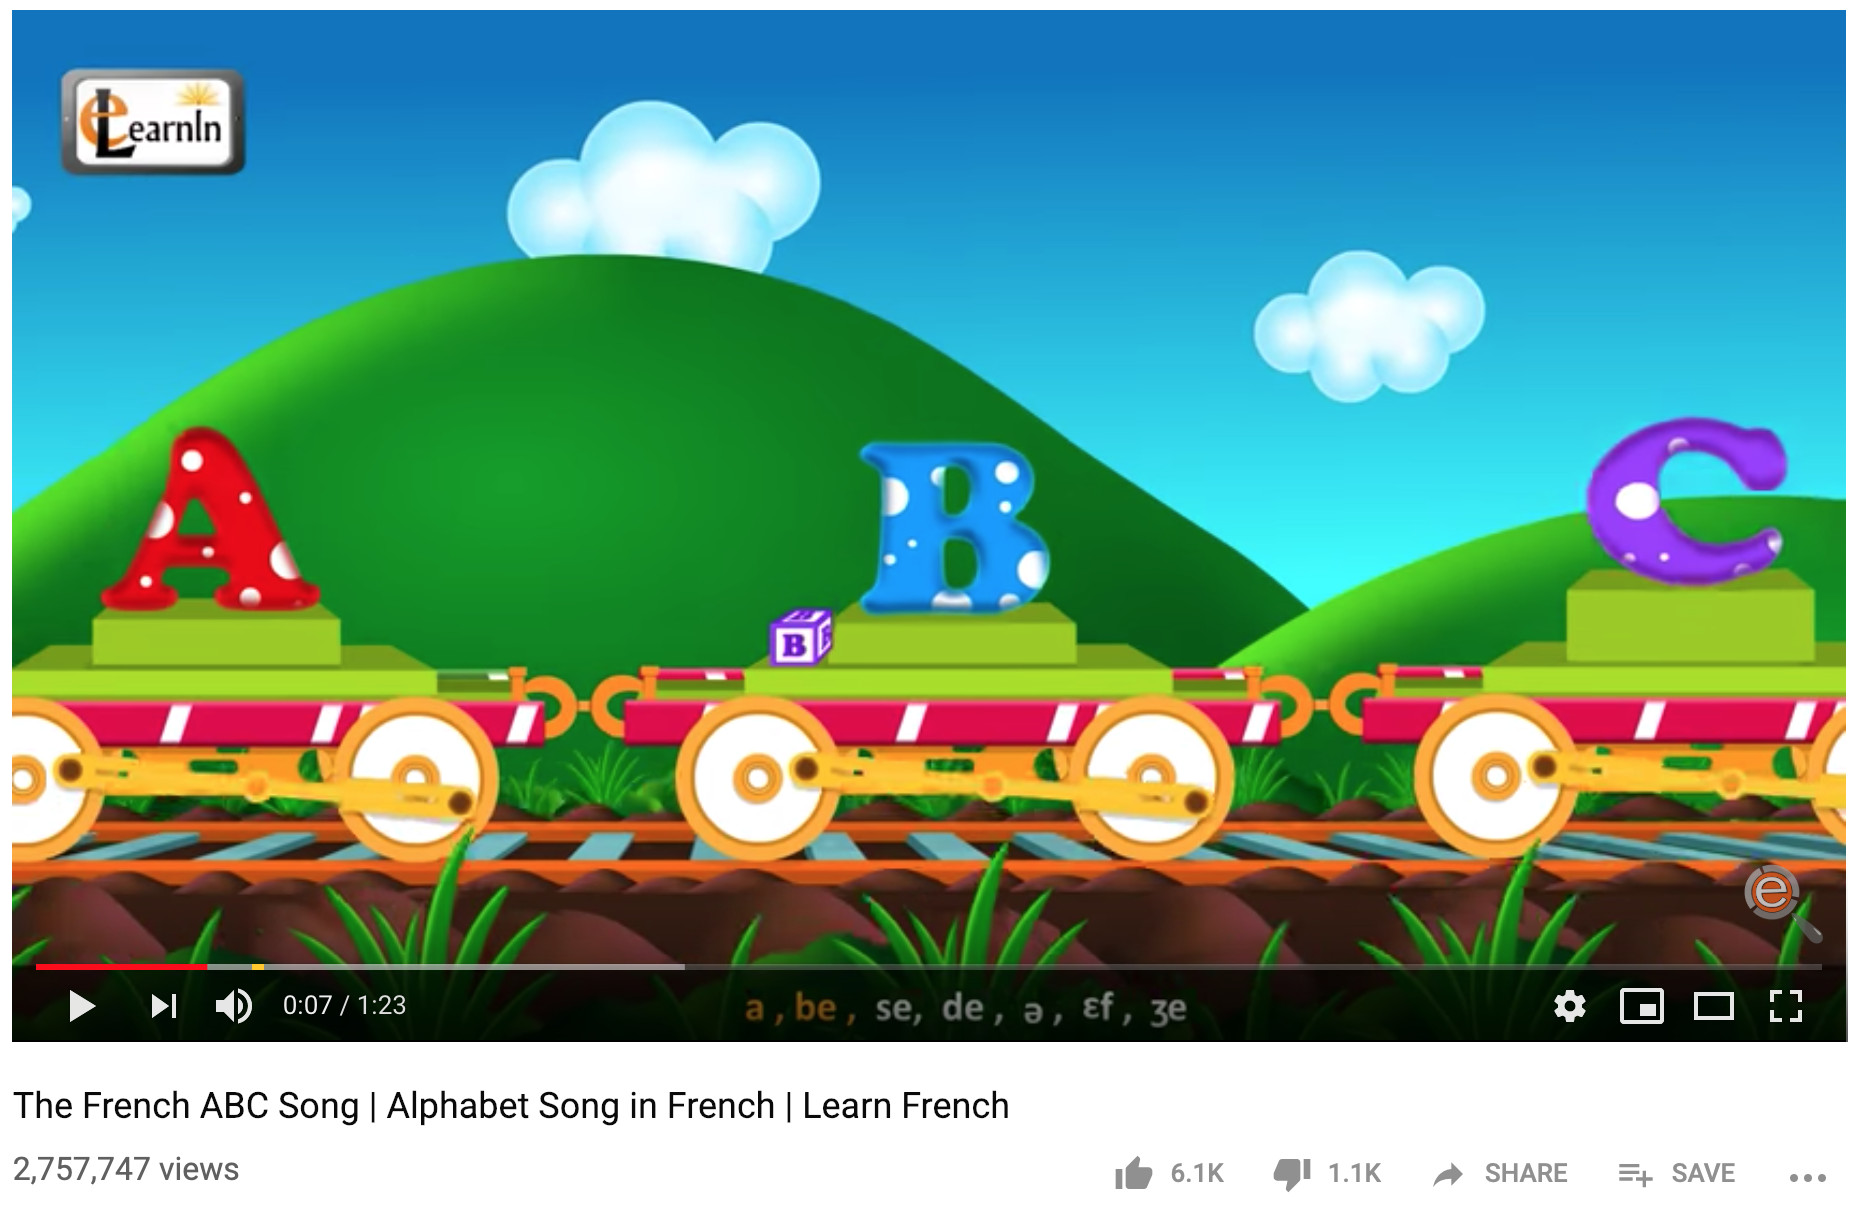Like the video with thumbs up
1858x1220 pixels.
[x=1133, y=1173]
